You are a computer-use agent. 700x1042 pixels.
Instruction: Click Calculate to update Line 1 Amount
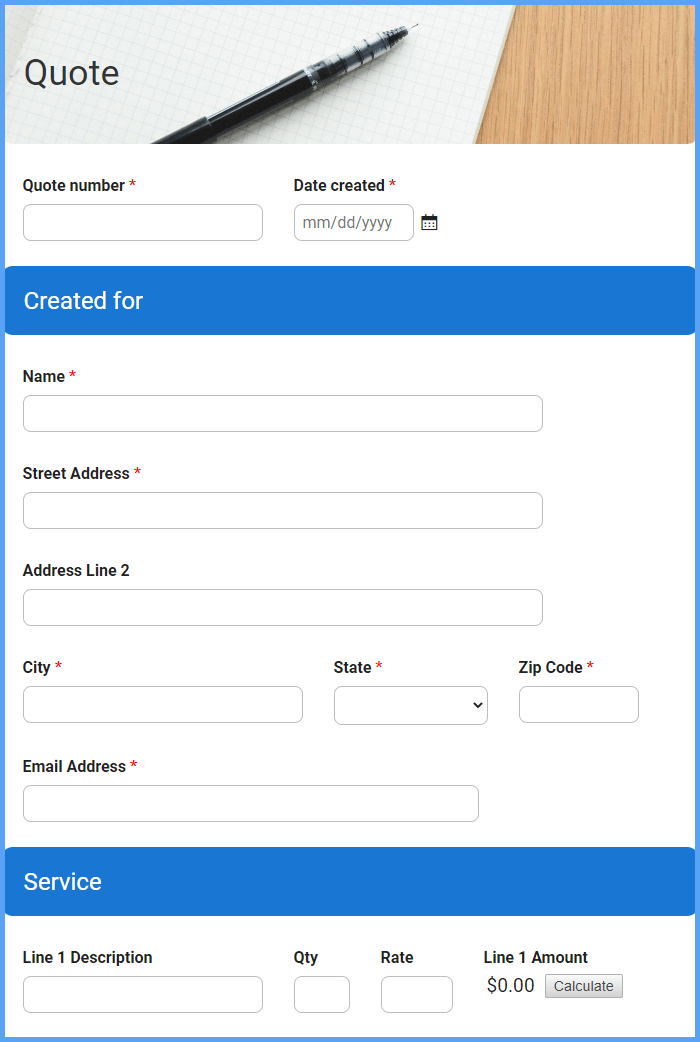point(583,985)
